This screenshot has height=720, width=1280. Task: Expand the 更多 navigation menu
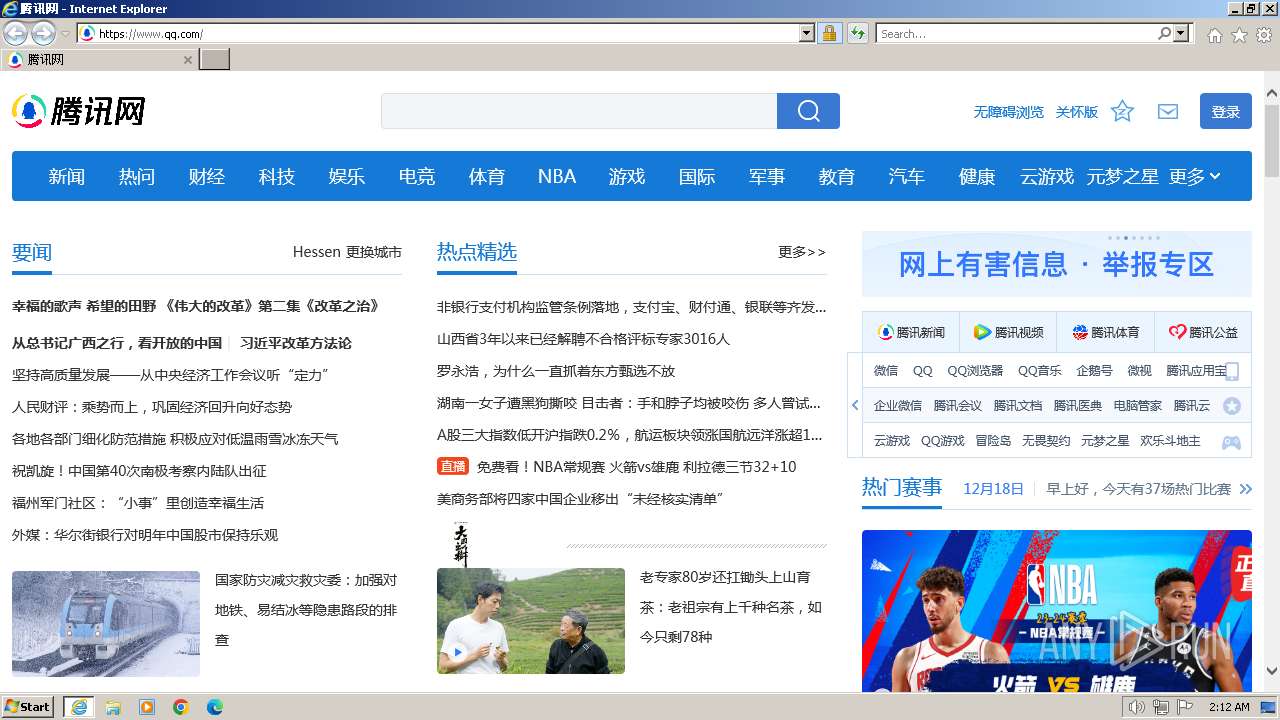coord(1194,176)
